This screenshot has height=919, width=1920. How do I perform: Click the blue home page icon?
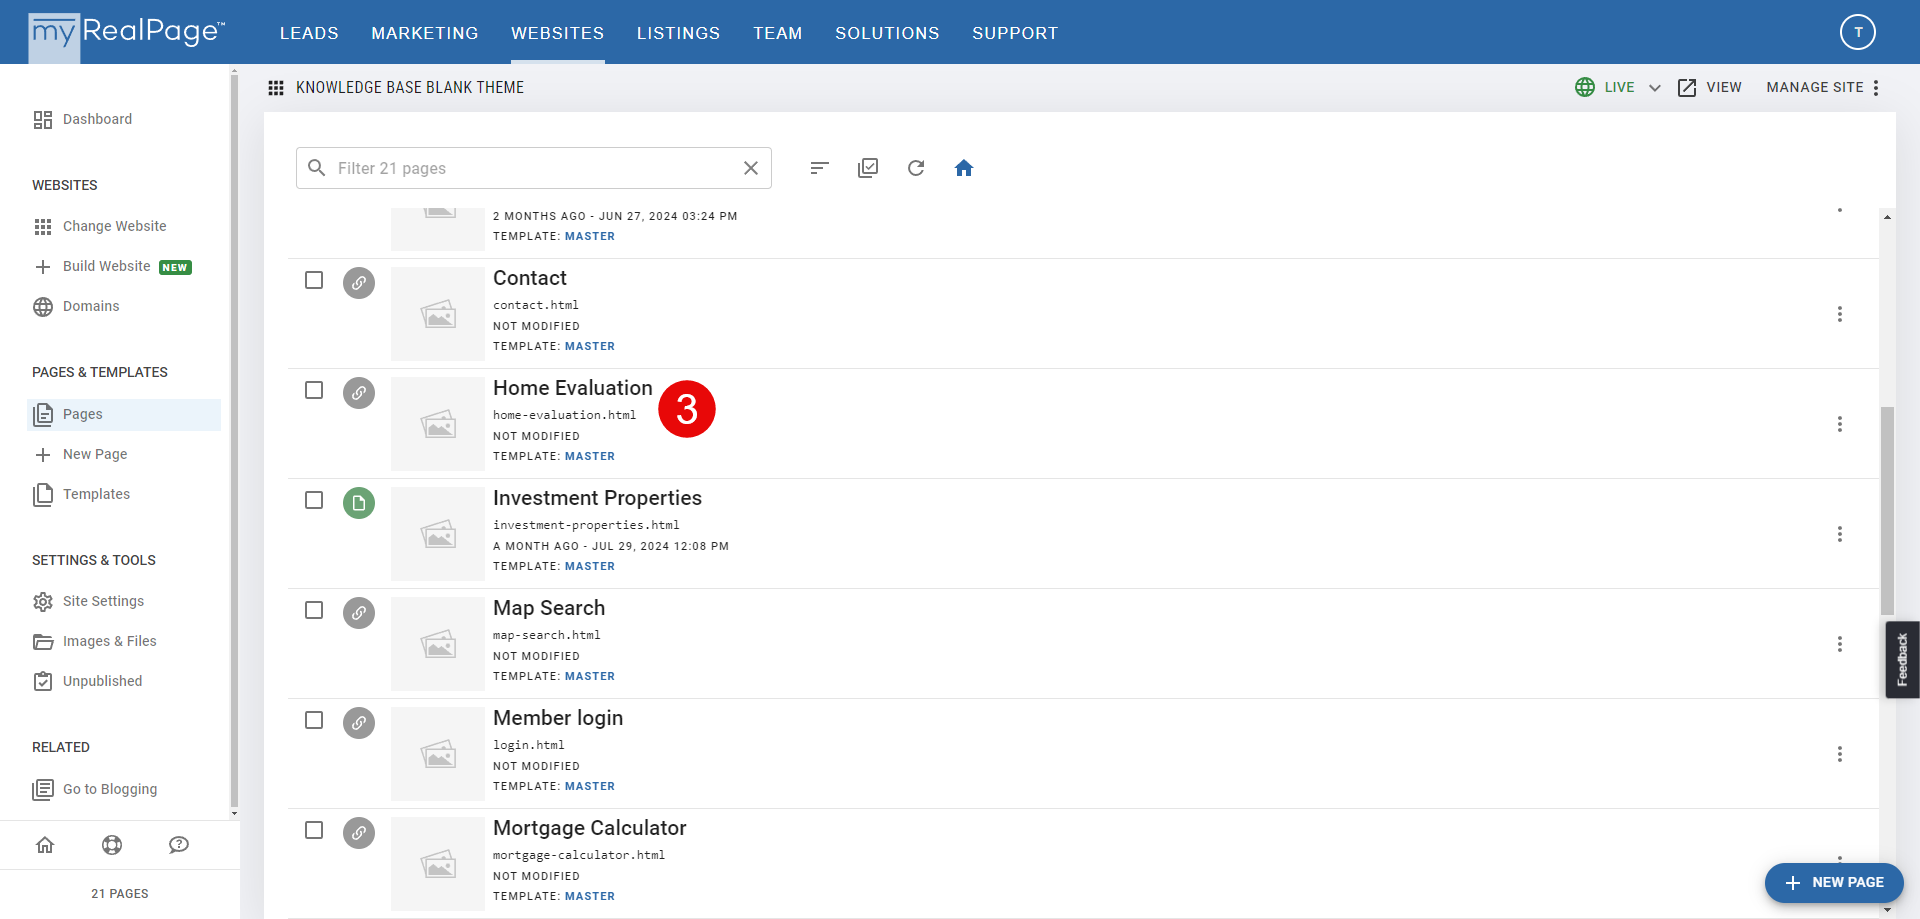click(964, 168)
